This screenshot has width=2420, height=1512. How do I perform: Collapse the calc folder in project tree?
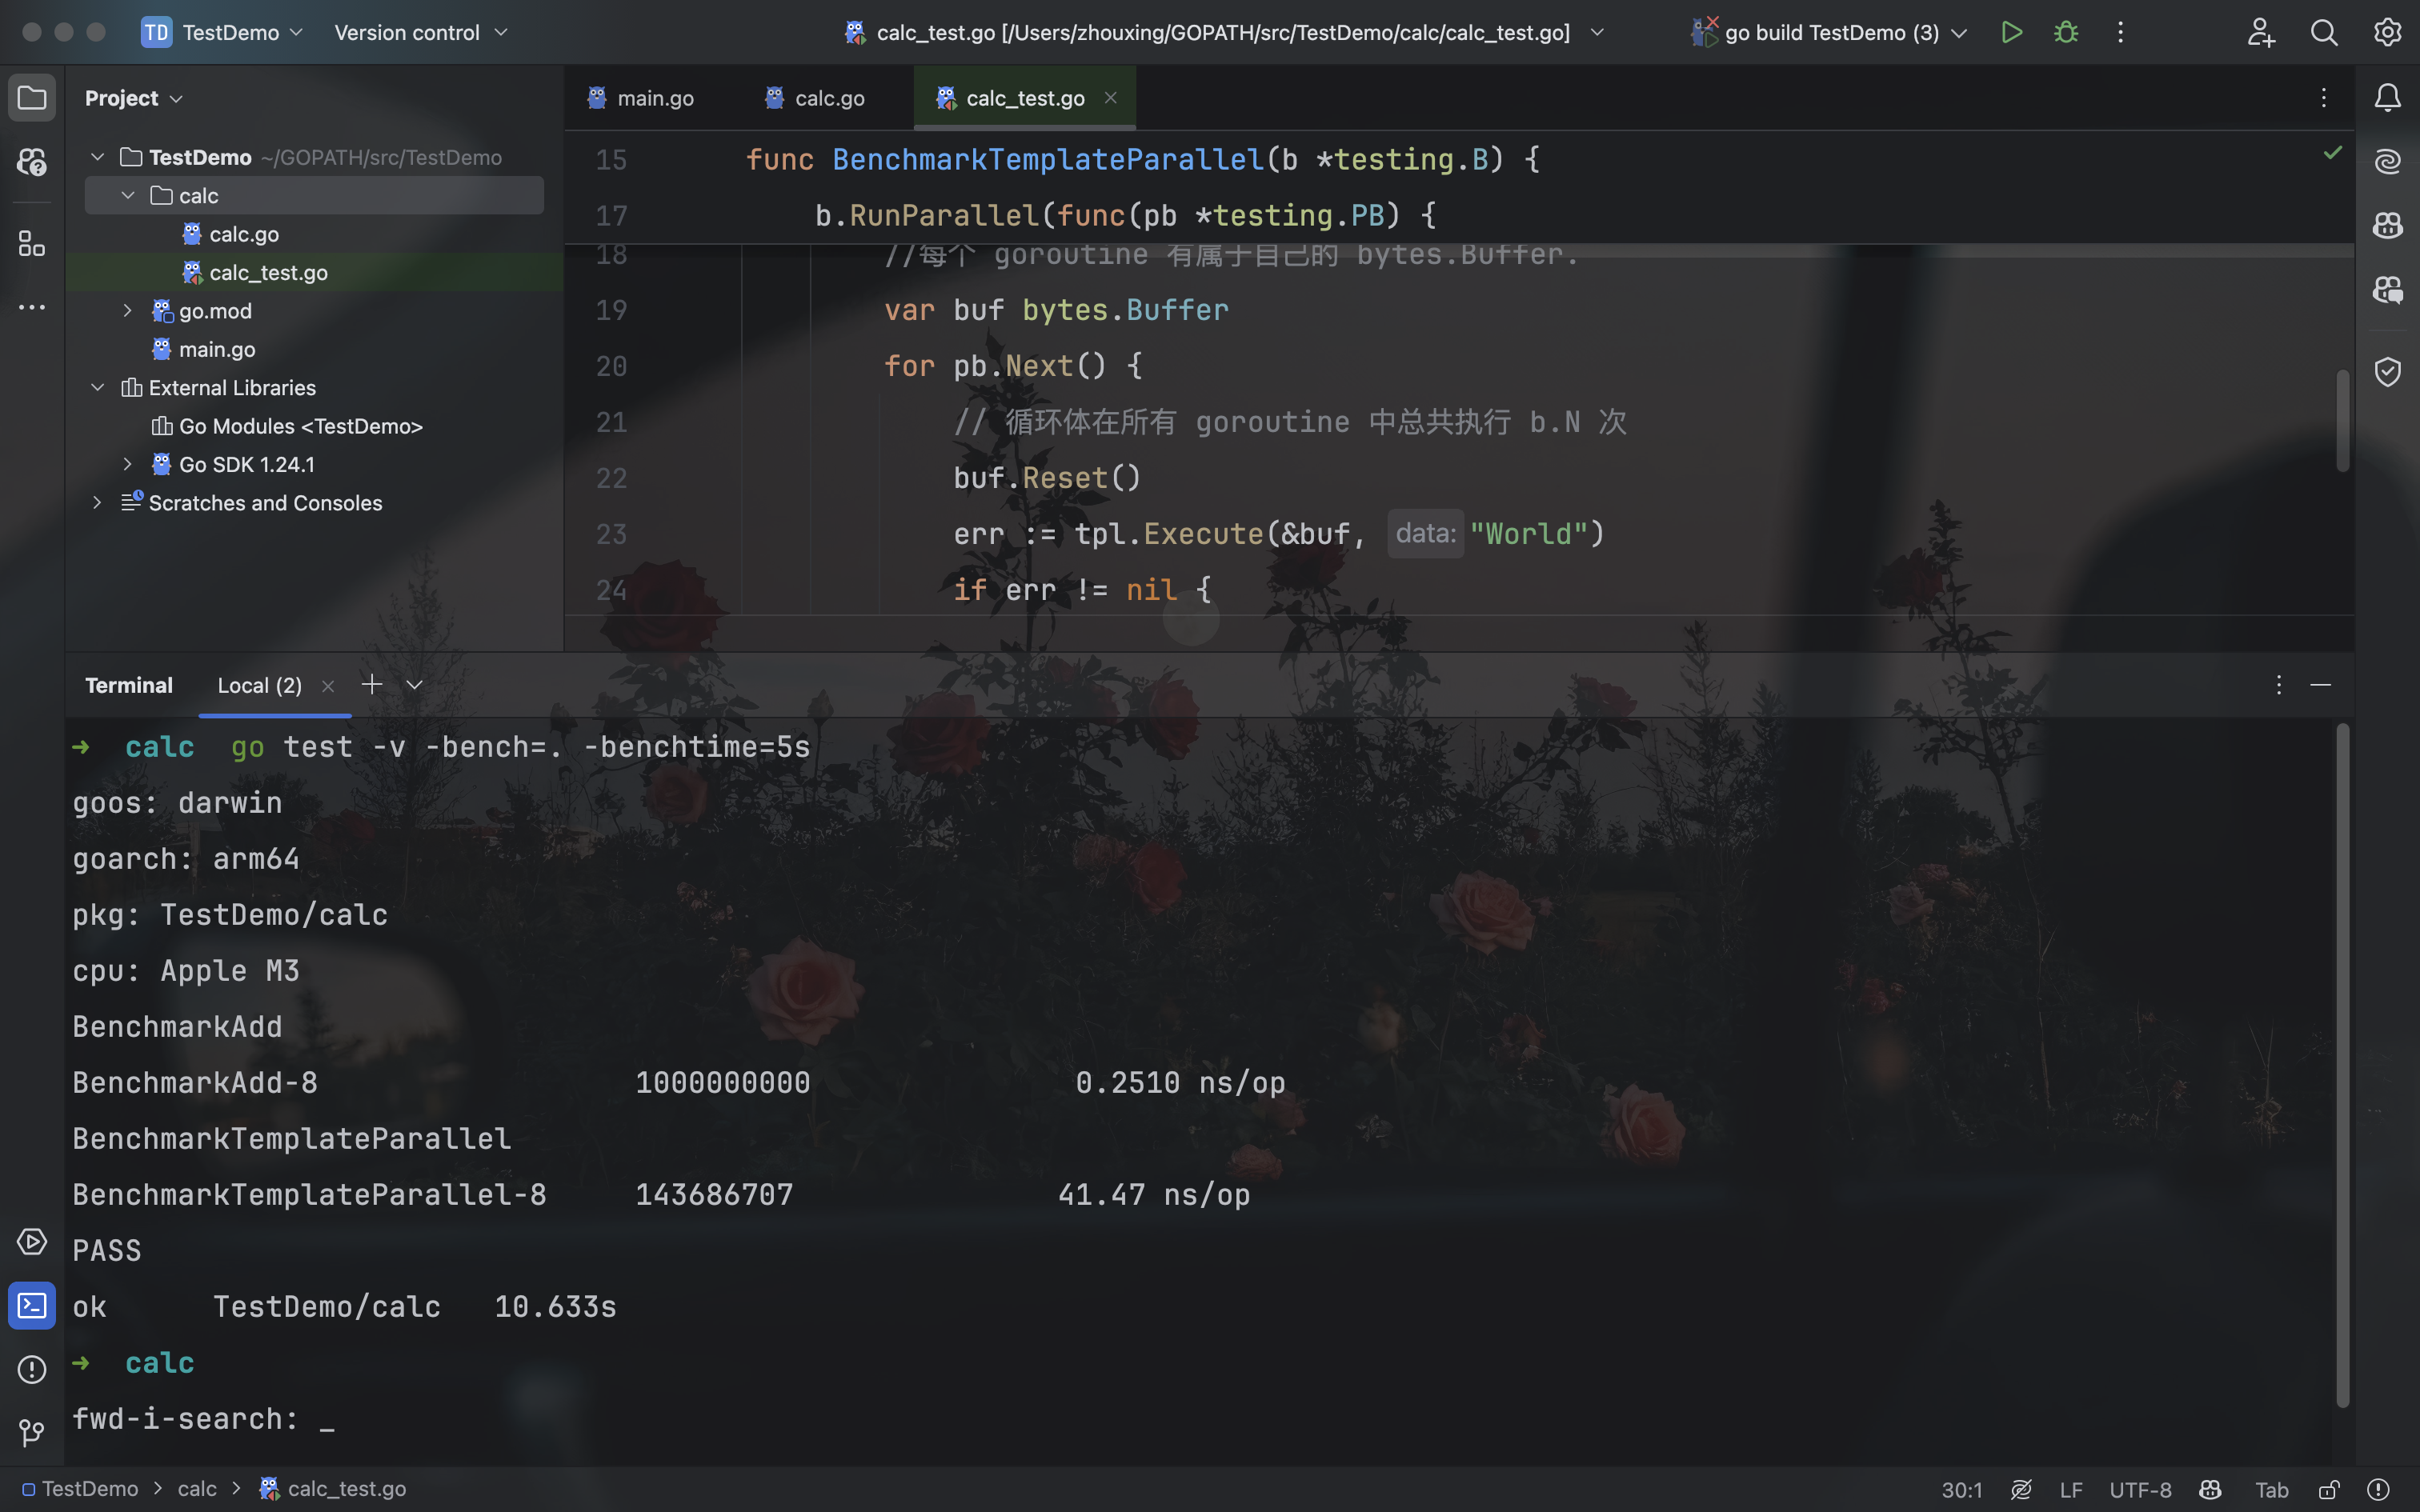(128, 196)
